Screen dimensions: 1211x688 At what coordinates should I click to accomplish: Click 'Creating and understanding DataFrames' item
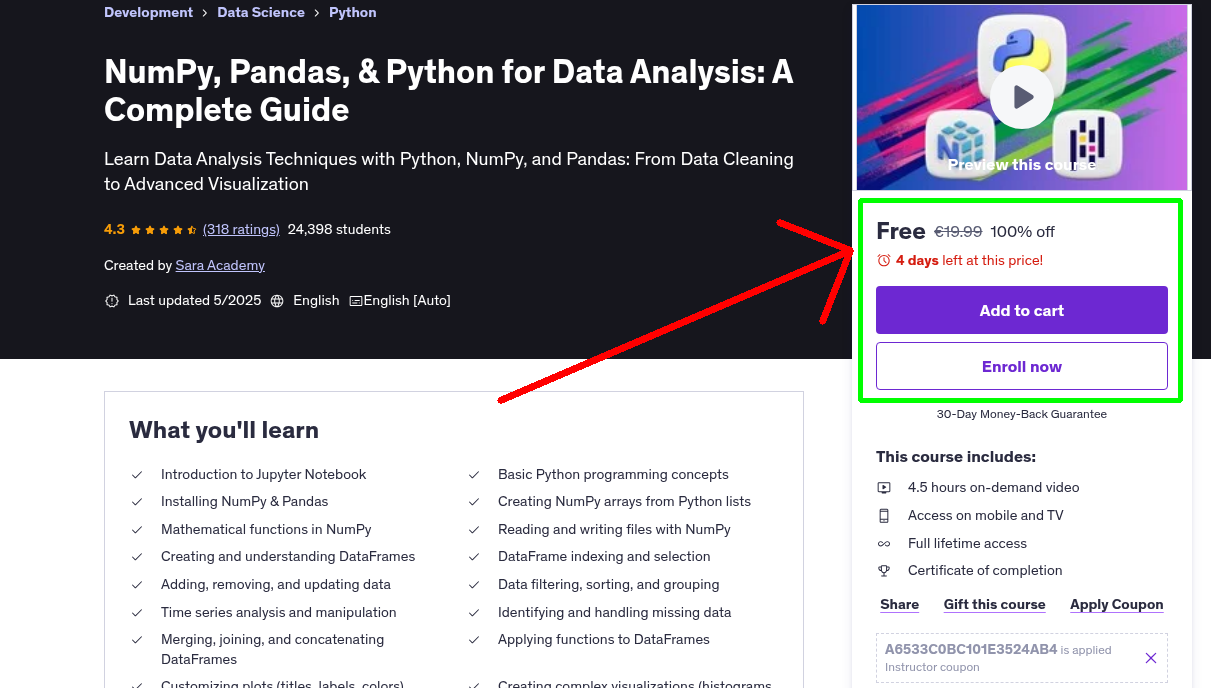(288, 556)
